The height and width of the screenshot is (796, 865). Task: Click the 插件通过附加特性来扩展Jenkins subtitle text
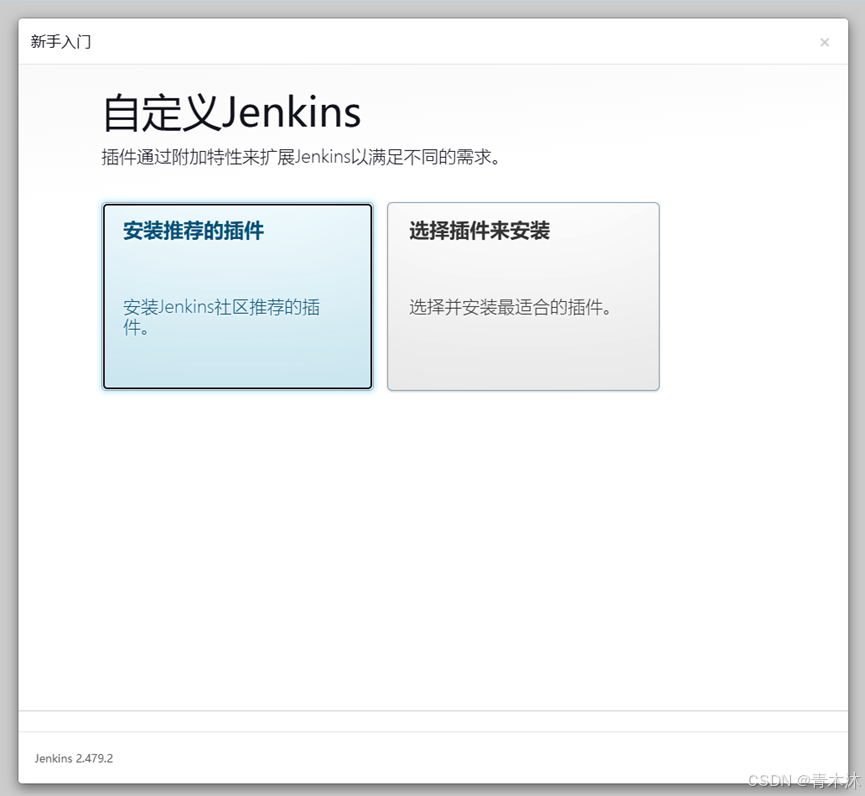click(x=301, y=157)
